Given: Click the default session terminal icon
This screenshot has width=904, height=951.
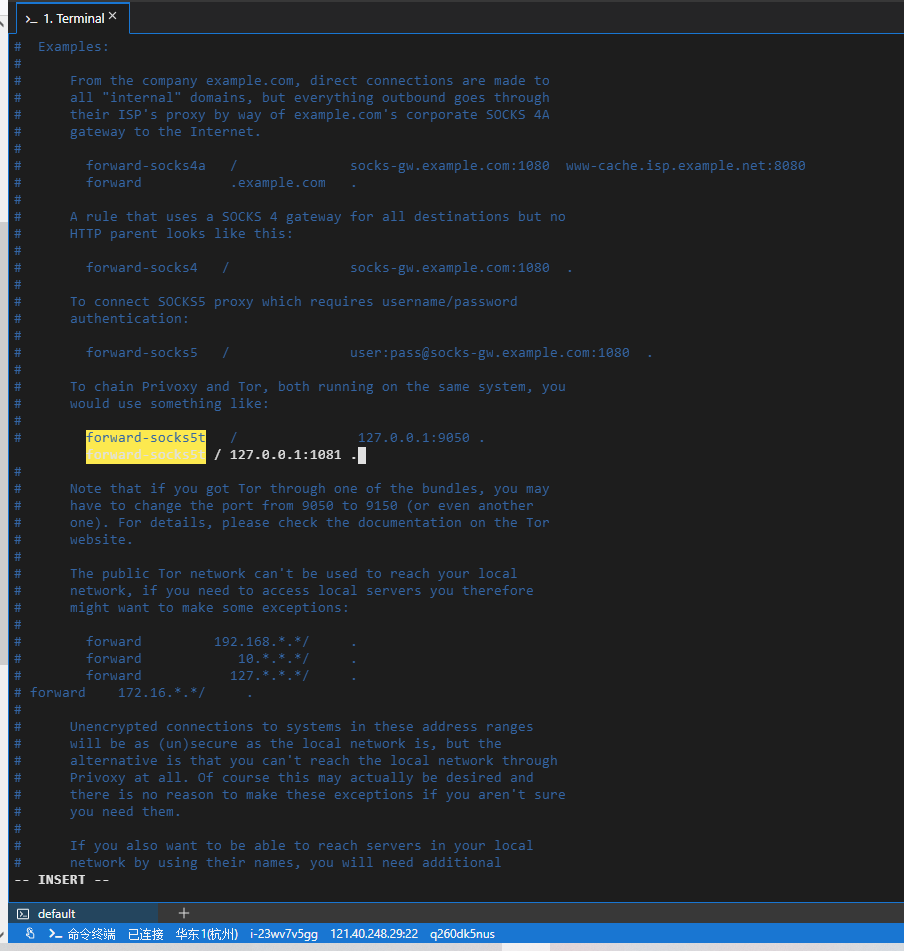Looking at the screenshot, I should click(23, 914).
